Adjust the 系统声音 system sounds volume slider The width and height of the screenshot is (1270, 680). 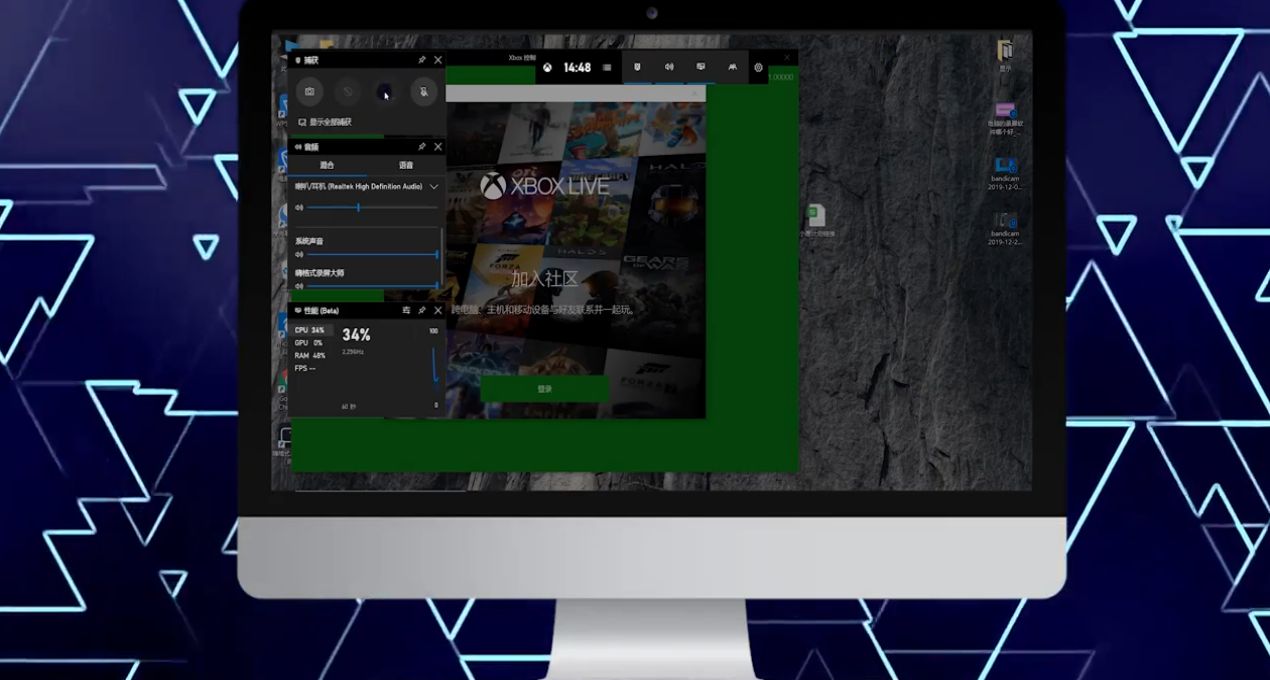372,255
